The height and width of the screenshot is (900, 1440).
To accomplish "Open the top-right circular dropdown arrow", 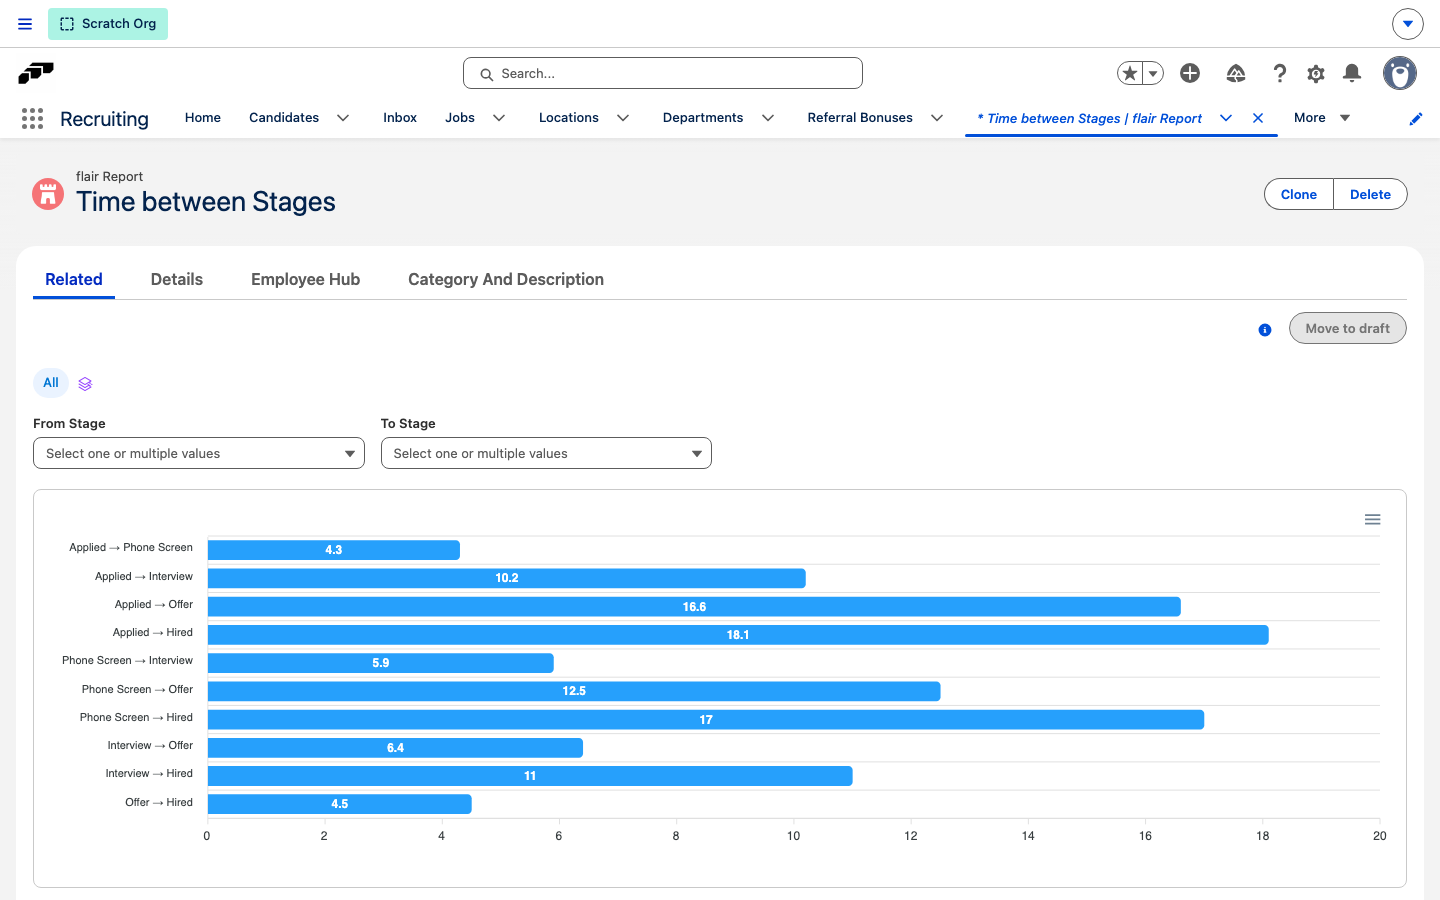I will (1407, 24).
